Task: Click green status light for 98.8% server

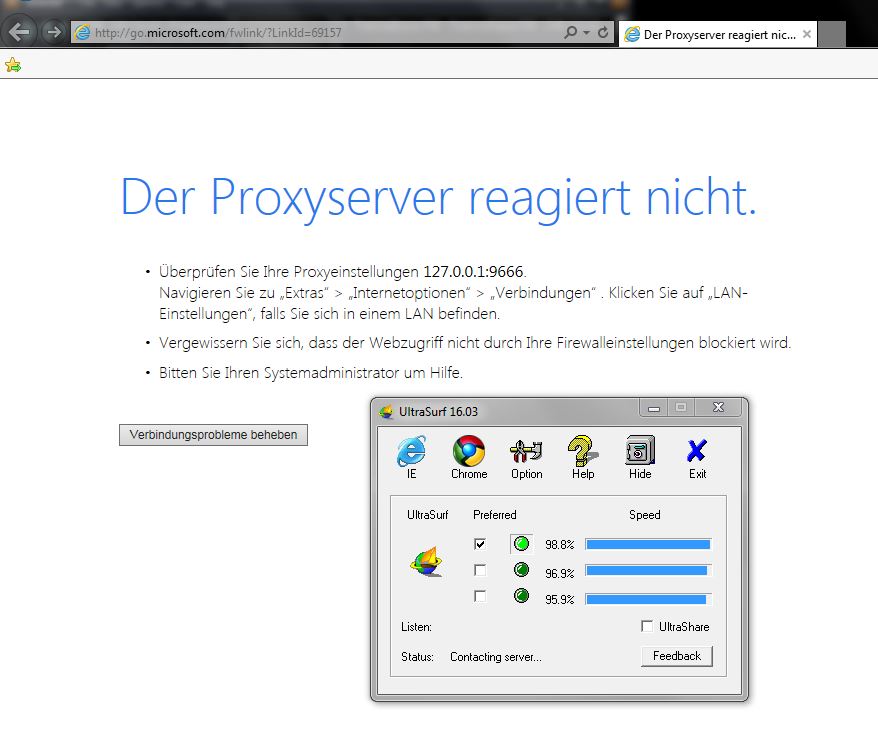Action: point(521,543)
